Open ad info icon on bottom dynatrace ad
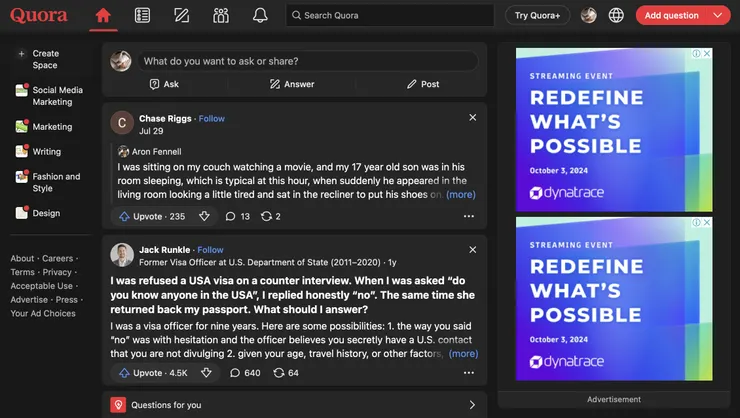 [x=697, y=222]
